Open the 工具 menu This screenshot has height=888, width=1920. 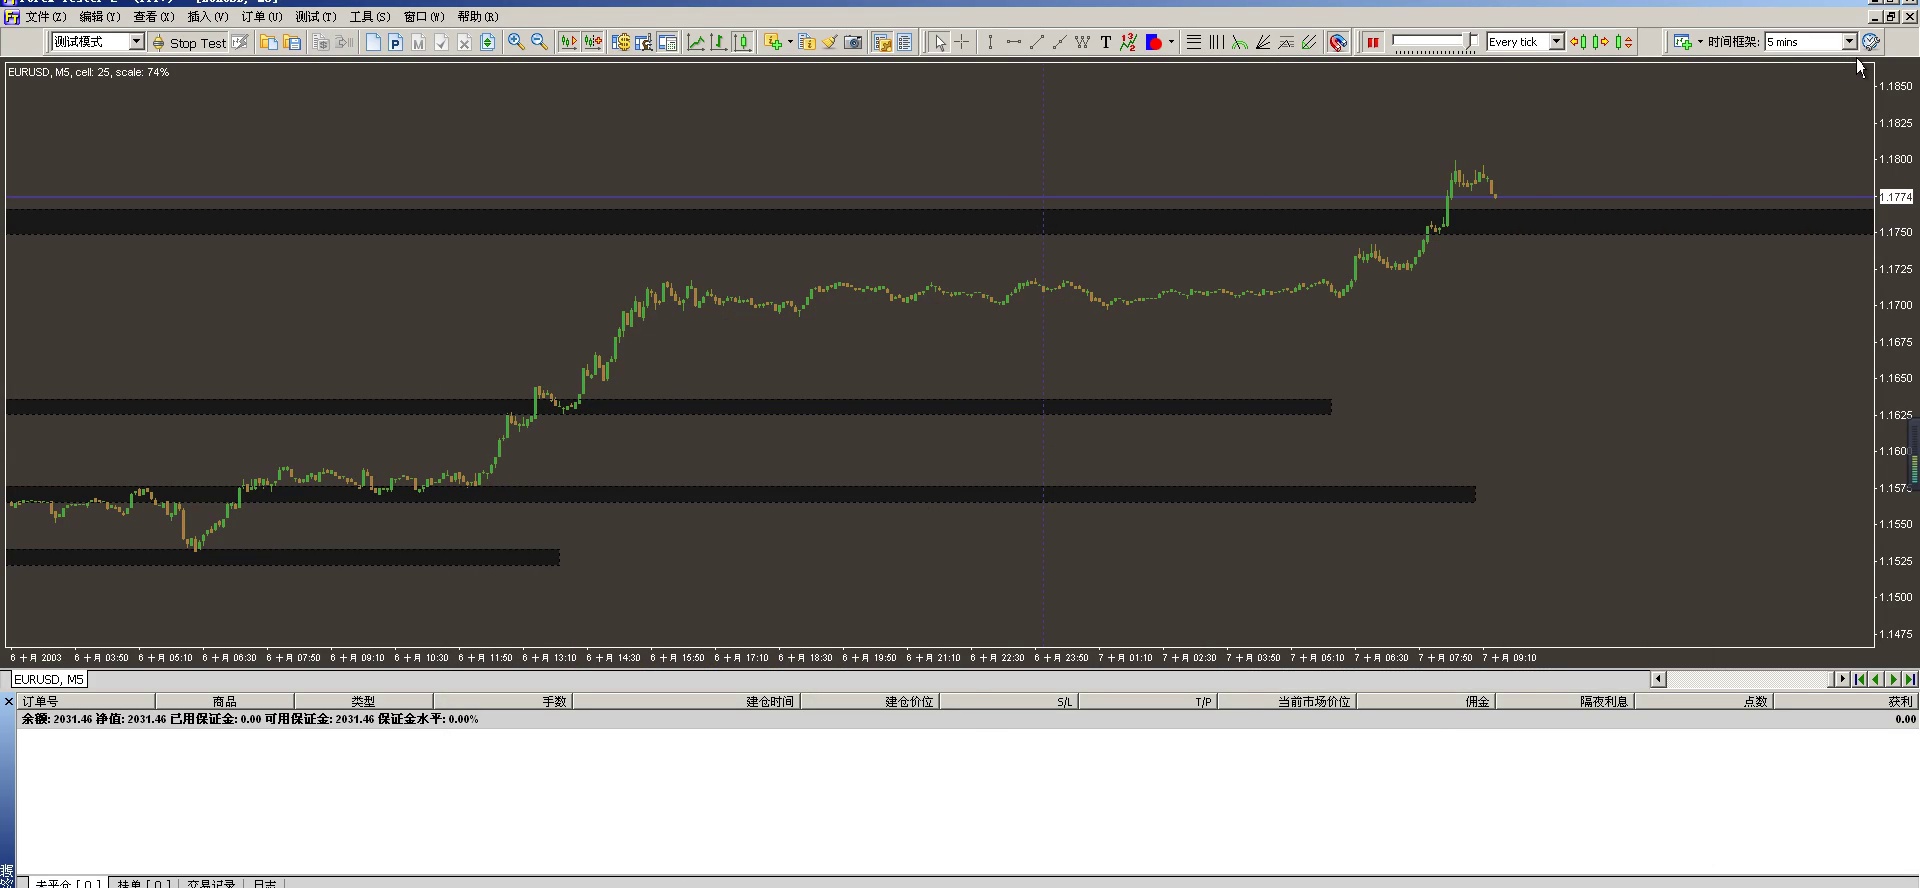369,16
